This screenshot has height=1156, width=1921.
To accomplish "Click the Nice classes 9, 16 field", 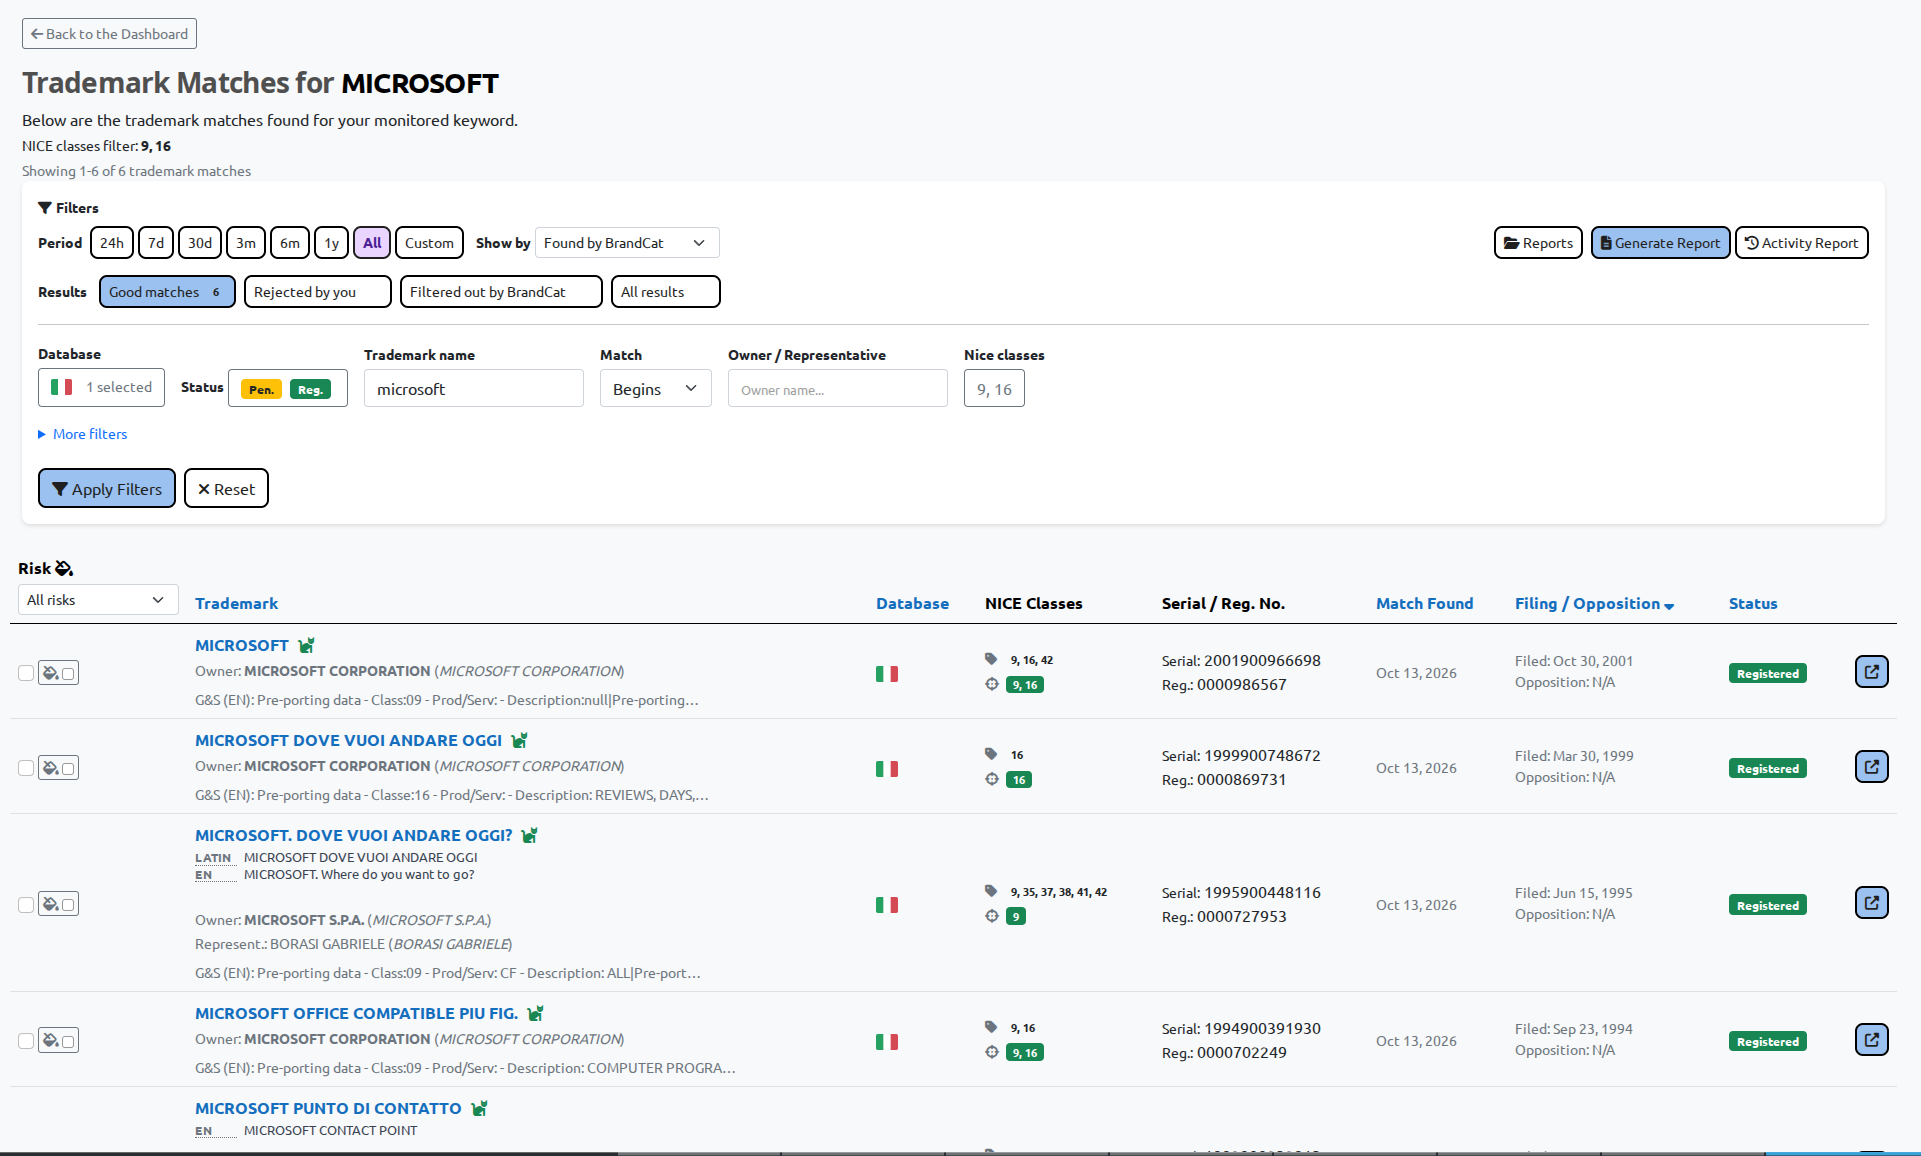I will pos(994,389).
